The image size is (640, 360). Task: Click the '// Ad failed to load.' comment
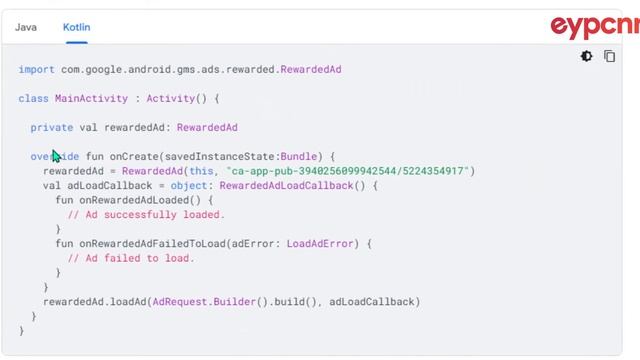pyautogui.click(x=131, y=258)
